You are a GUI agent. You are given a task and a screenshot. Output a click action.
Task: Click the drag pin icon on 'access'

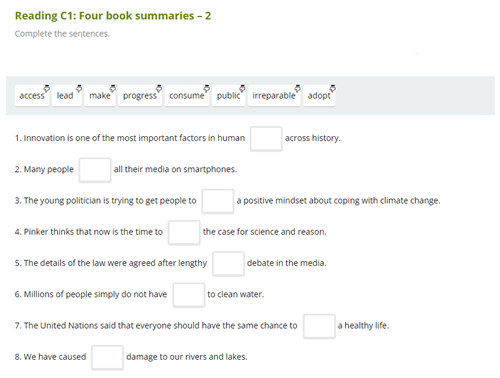coord(47,88)
